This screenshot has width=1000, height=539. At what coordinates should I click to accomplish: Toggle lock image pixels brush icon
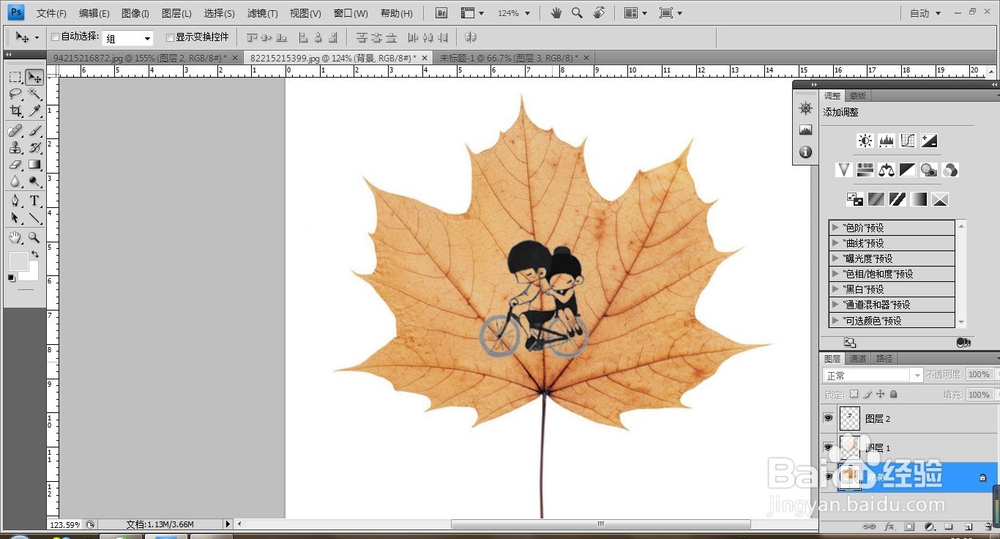coord(868,394)
